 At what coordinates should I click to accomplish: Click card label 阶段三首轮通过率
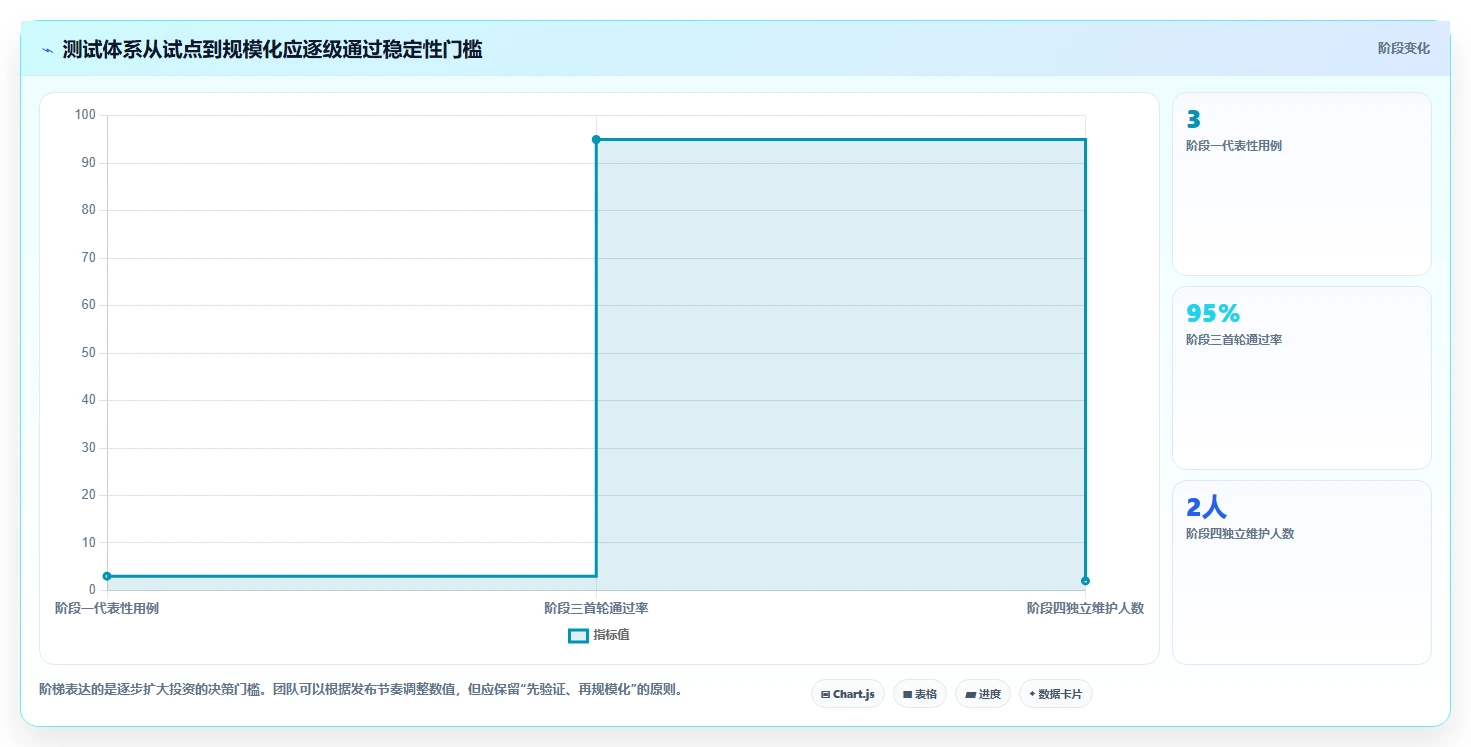[1234, 340]
